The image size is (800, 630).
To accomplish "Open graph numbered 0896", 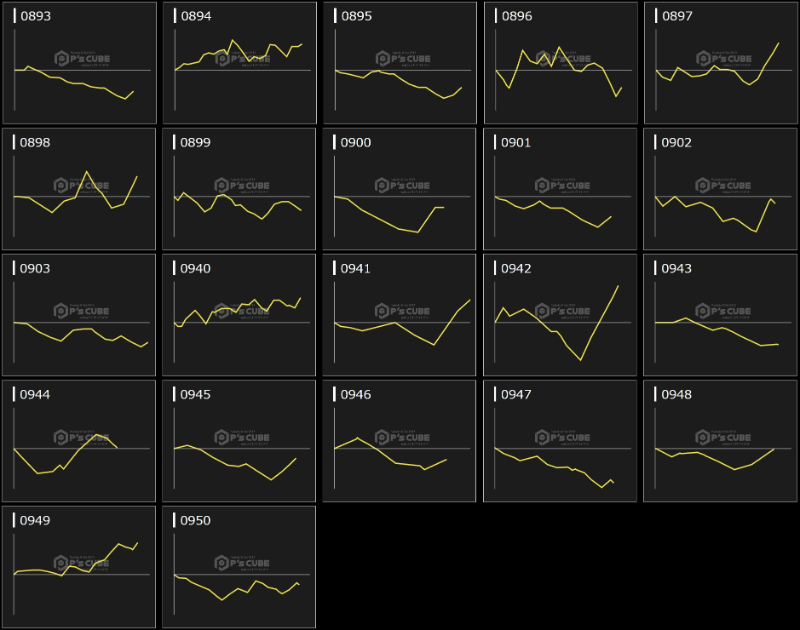I will [560, 63].
